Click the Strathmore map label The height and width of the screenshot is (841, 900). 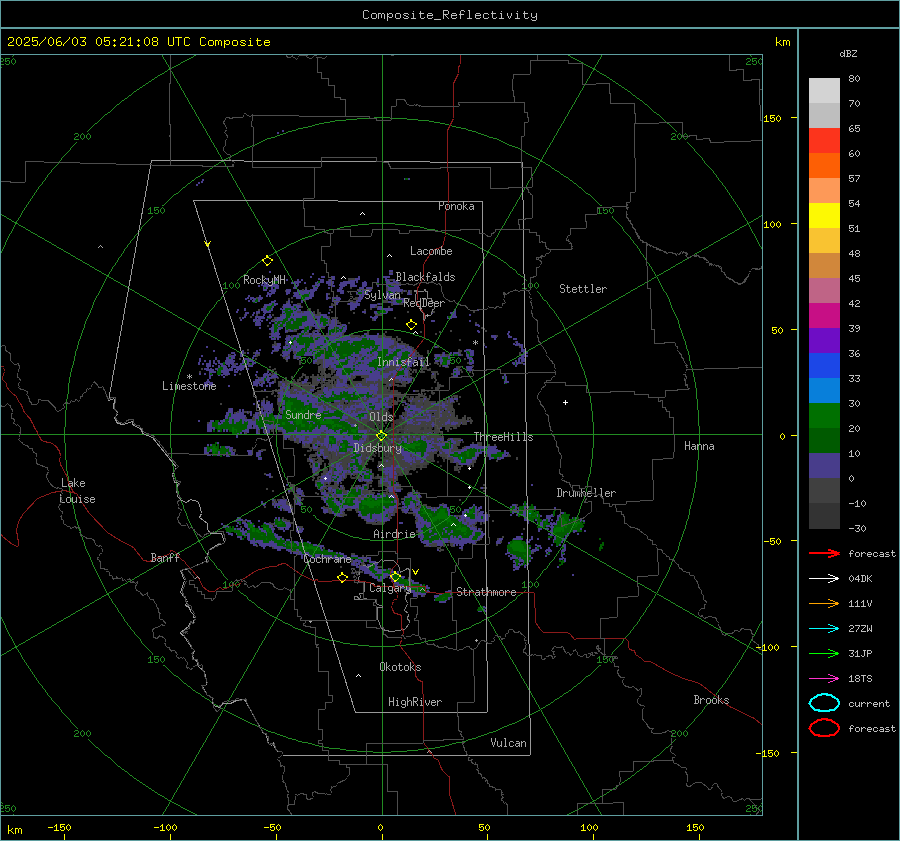point(486,592)
